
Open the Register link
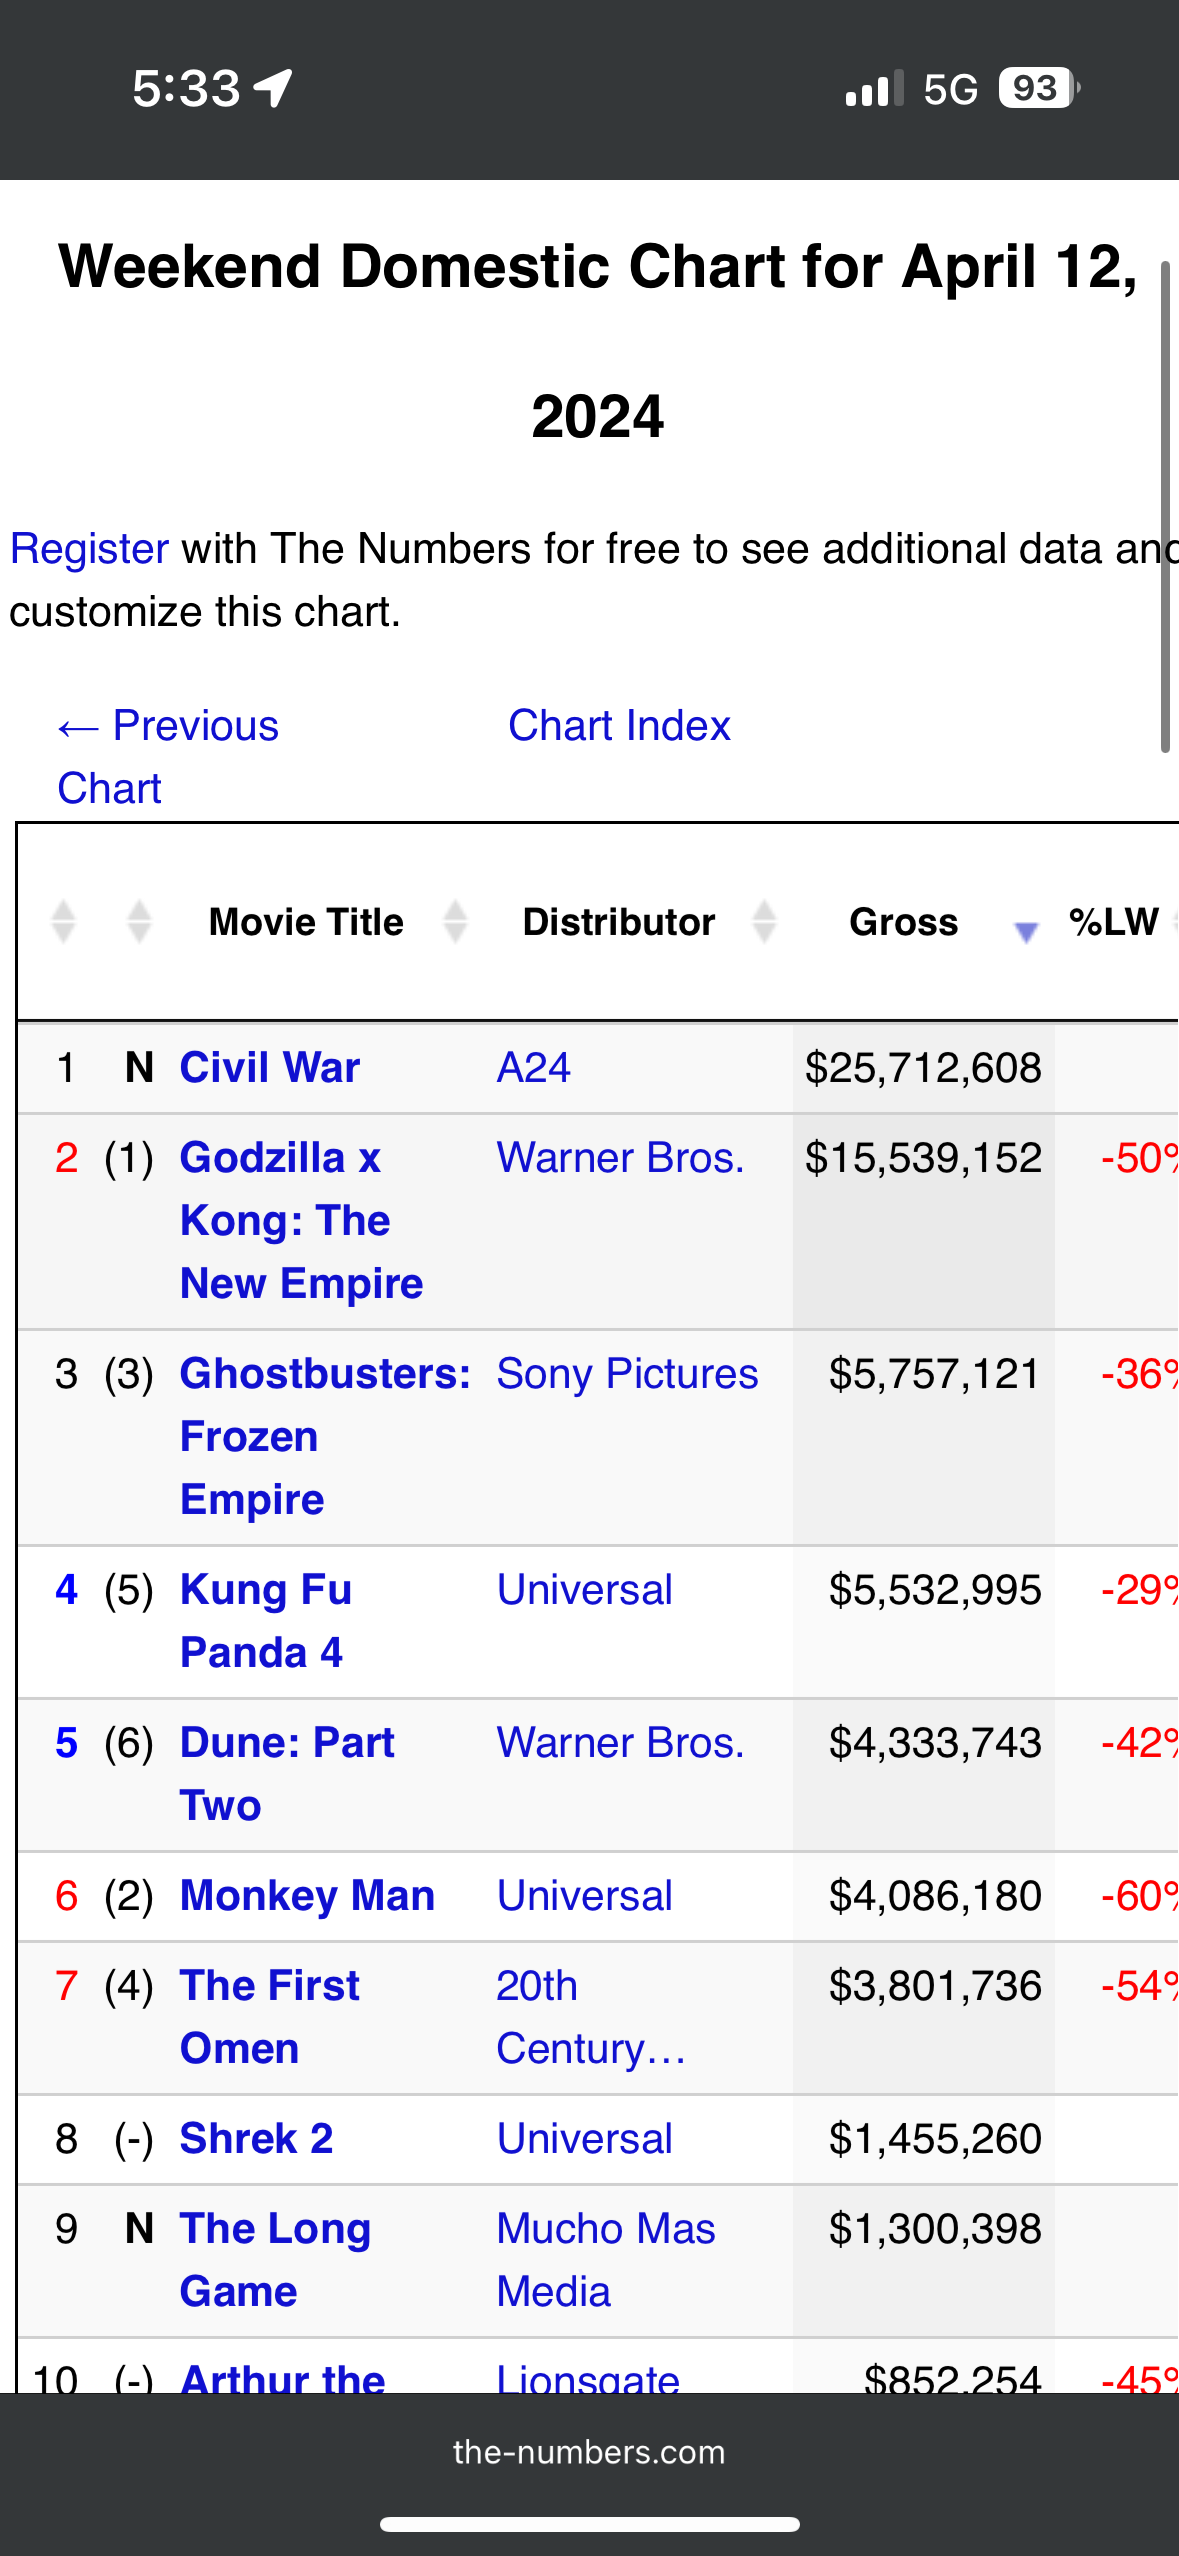pos(89,549)
